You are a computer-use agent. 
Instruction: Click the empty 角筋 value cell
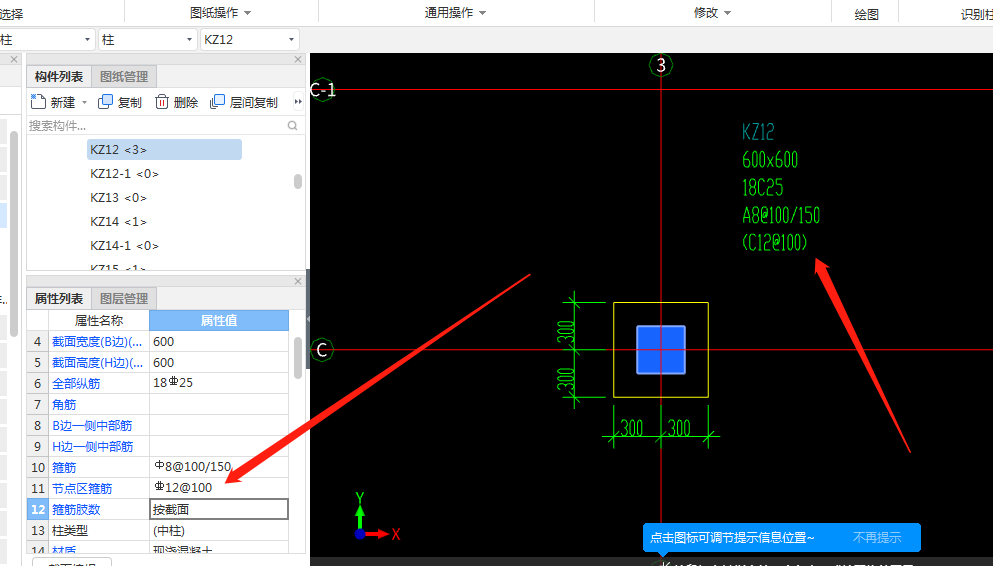tap(219, 405)
